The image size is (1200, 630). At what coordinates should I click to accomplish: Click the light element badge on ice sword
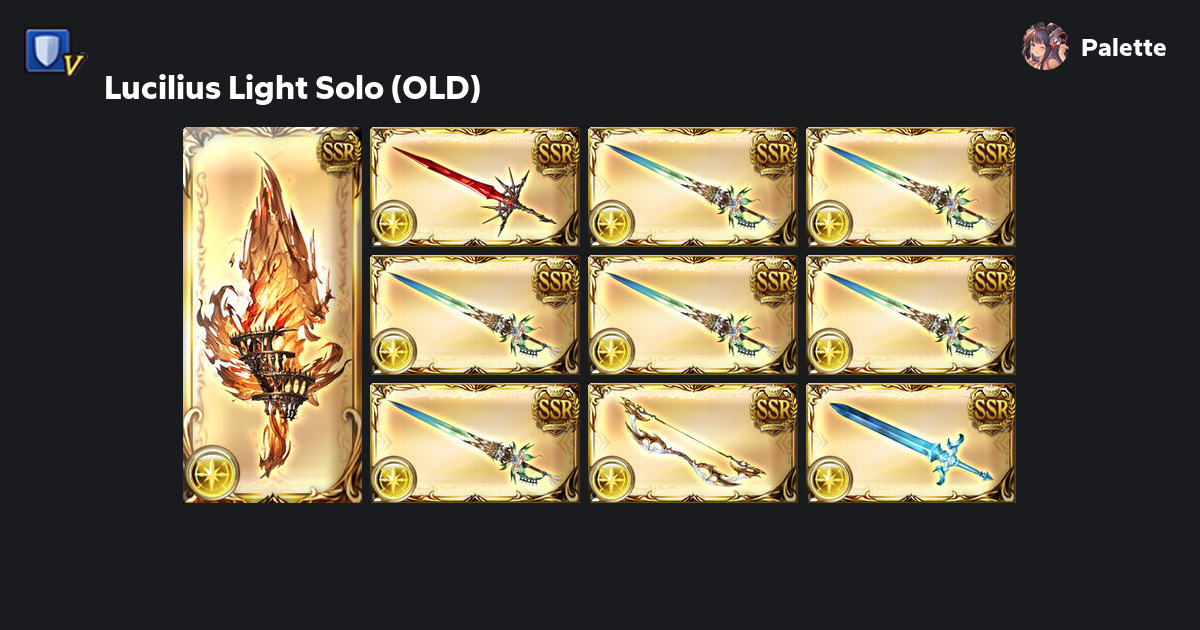[830, 479]
